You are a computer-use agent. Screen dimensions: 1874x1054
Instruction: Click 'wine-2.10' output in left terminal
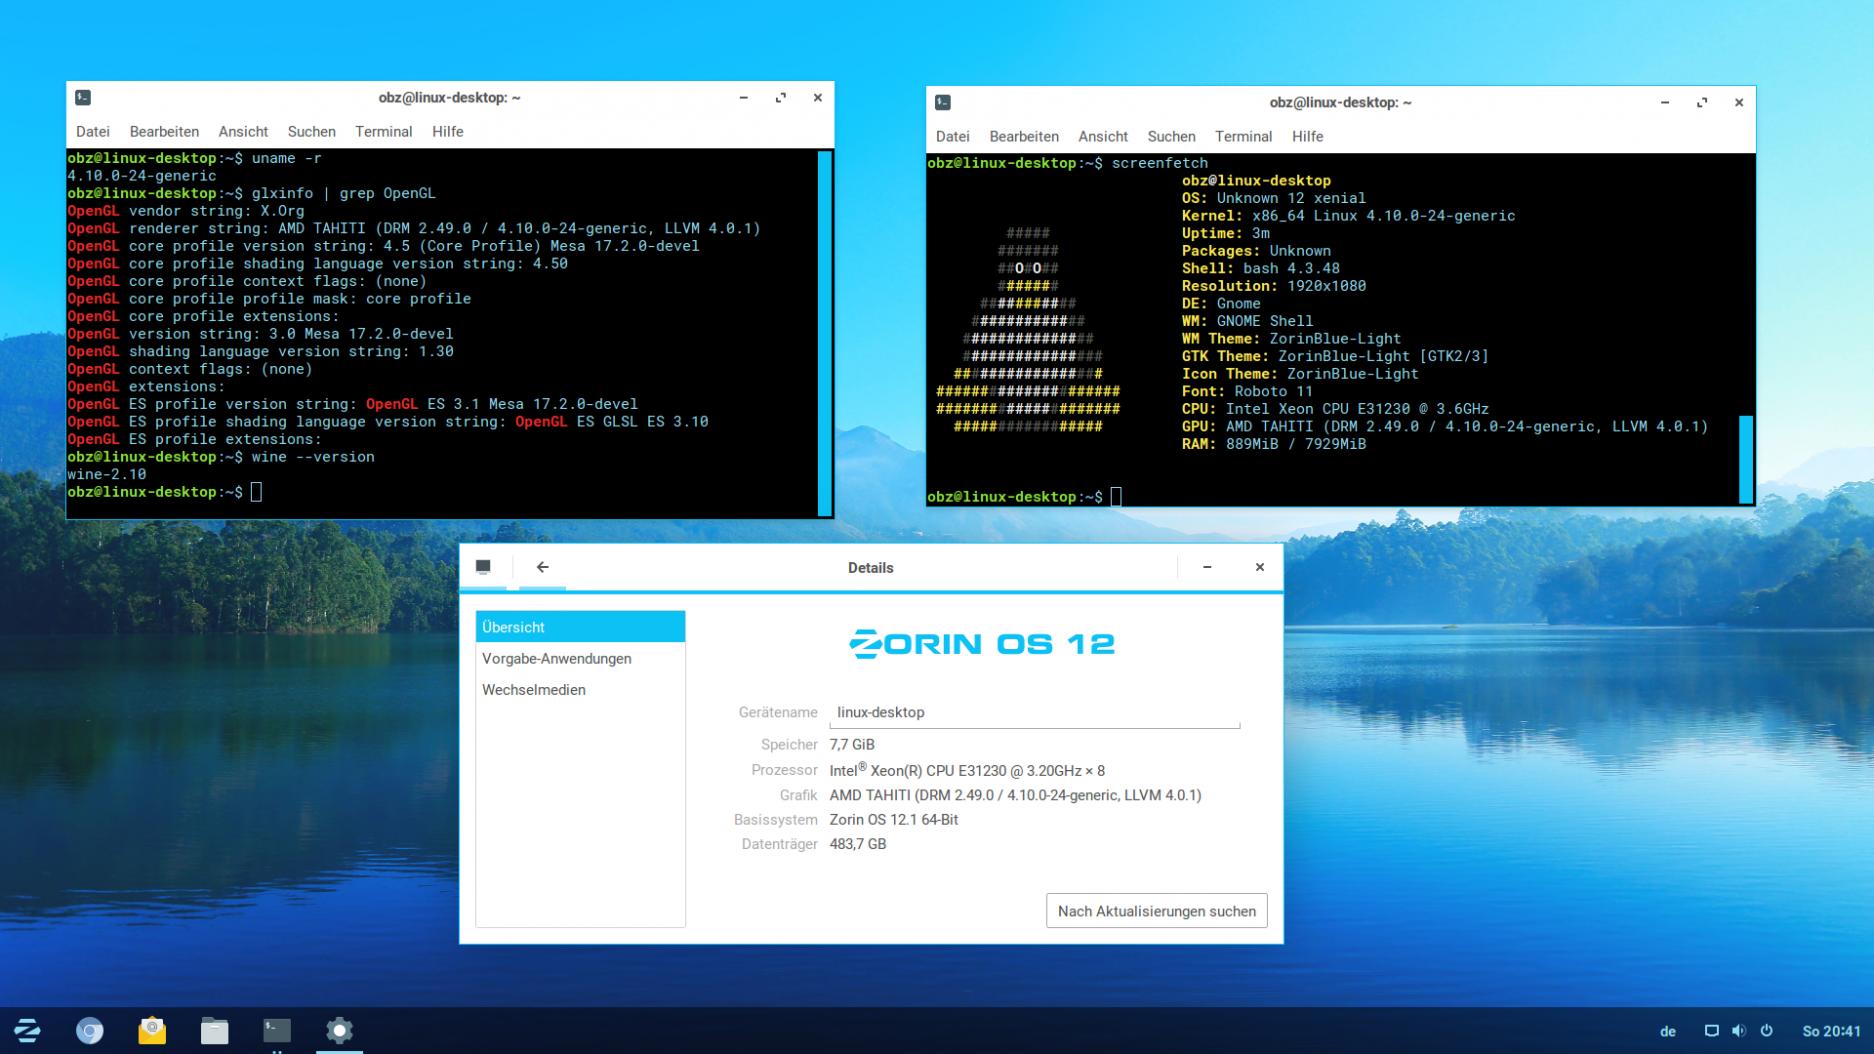(x=107, y=474)
